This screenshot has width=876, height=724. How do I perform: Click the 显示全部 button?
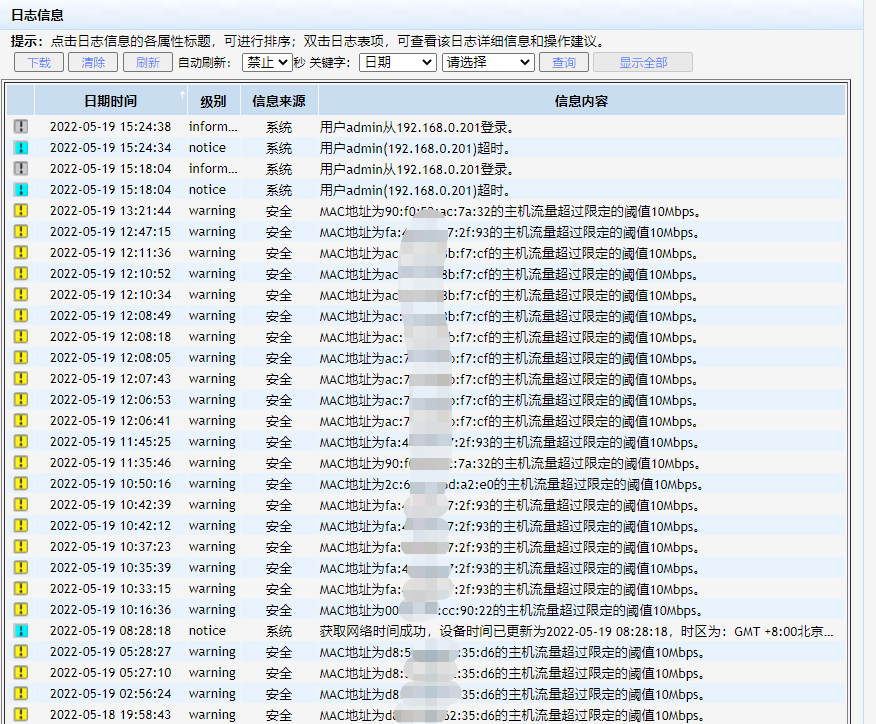point(643,63)
